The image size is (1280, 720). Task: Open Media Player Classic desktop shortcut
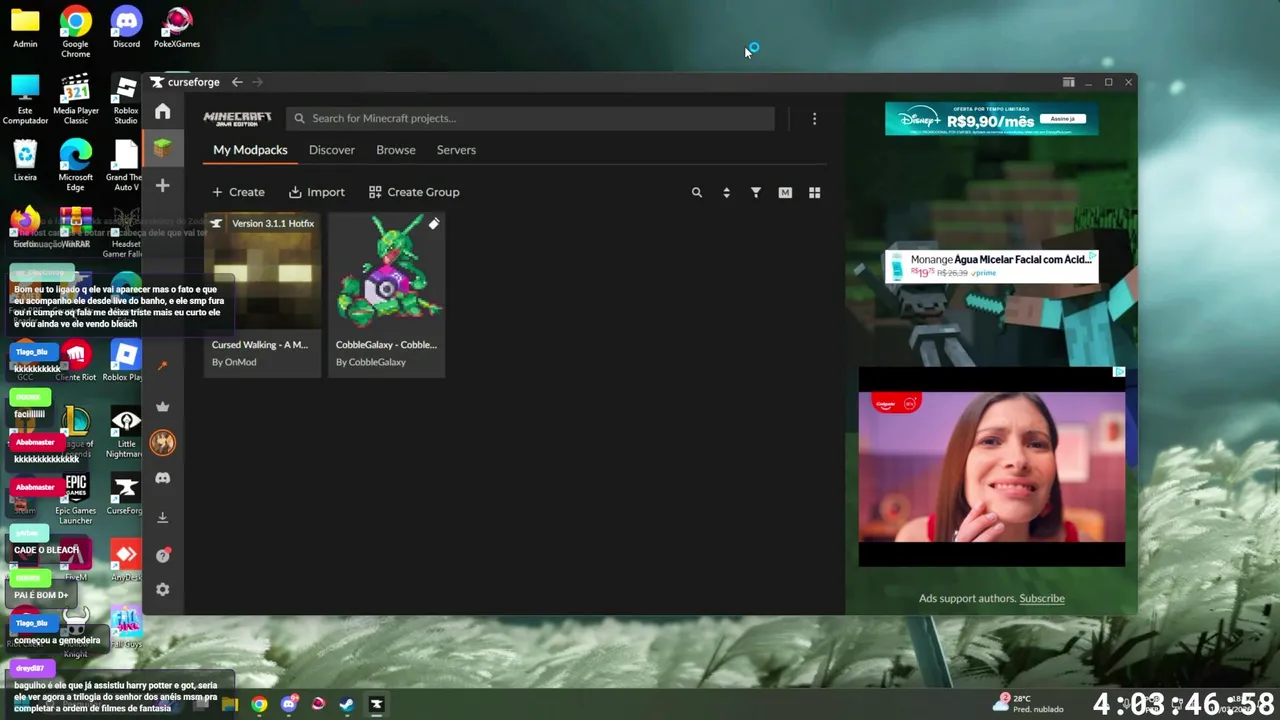point(76,99)
